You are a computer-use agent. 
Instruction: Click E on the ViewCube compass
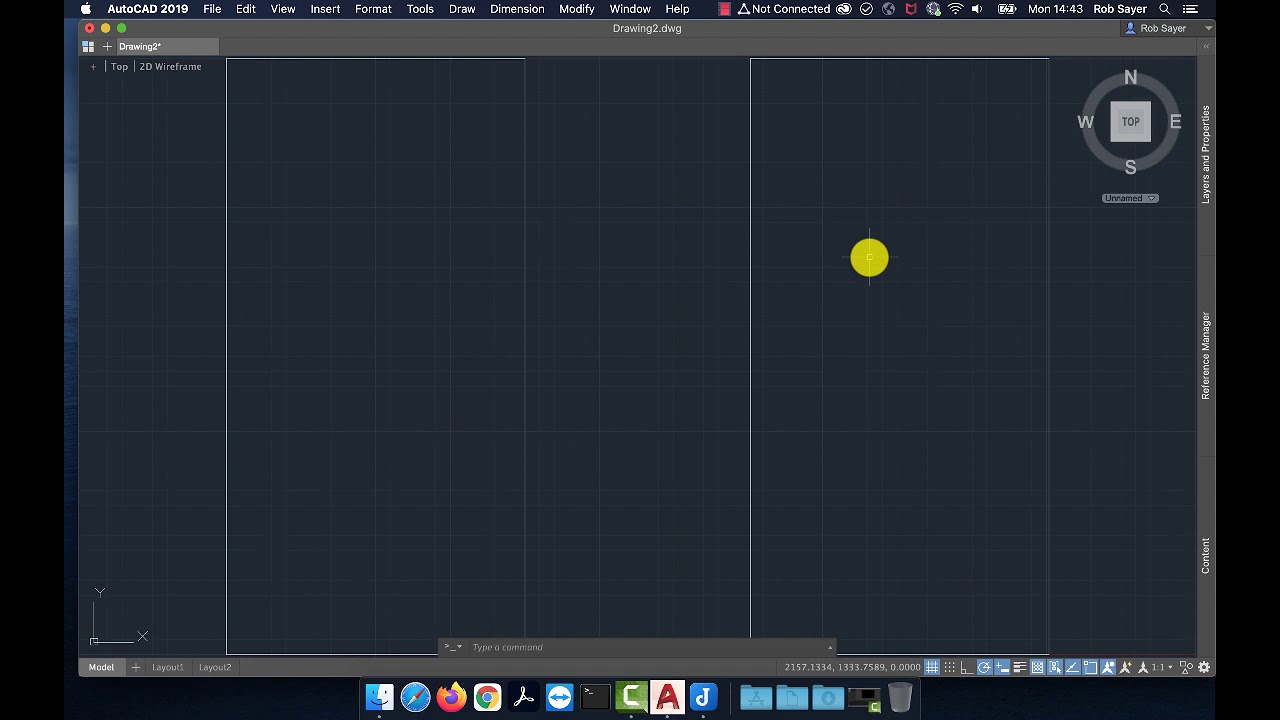click(x=1175, y=122)
